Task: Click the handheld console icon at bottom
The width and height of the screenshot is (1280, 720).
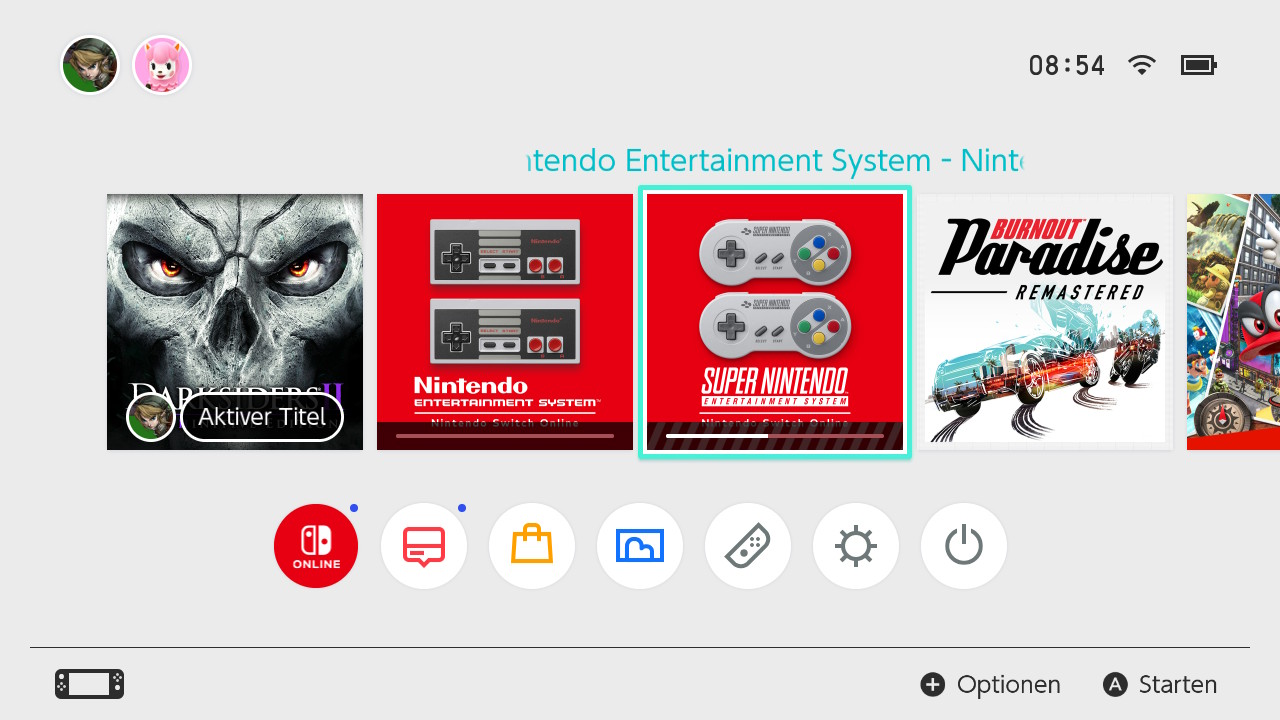Action: tap(90, 684)
